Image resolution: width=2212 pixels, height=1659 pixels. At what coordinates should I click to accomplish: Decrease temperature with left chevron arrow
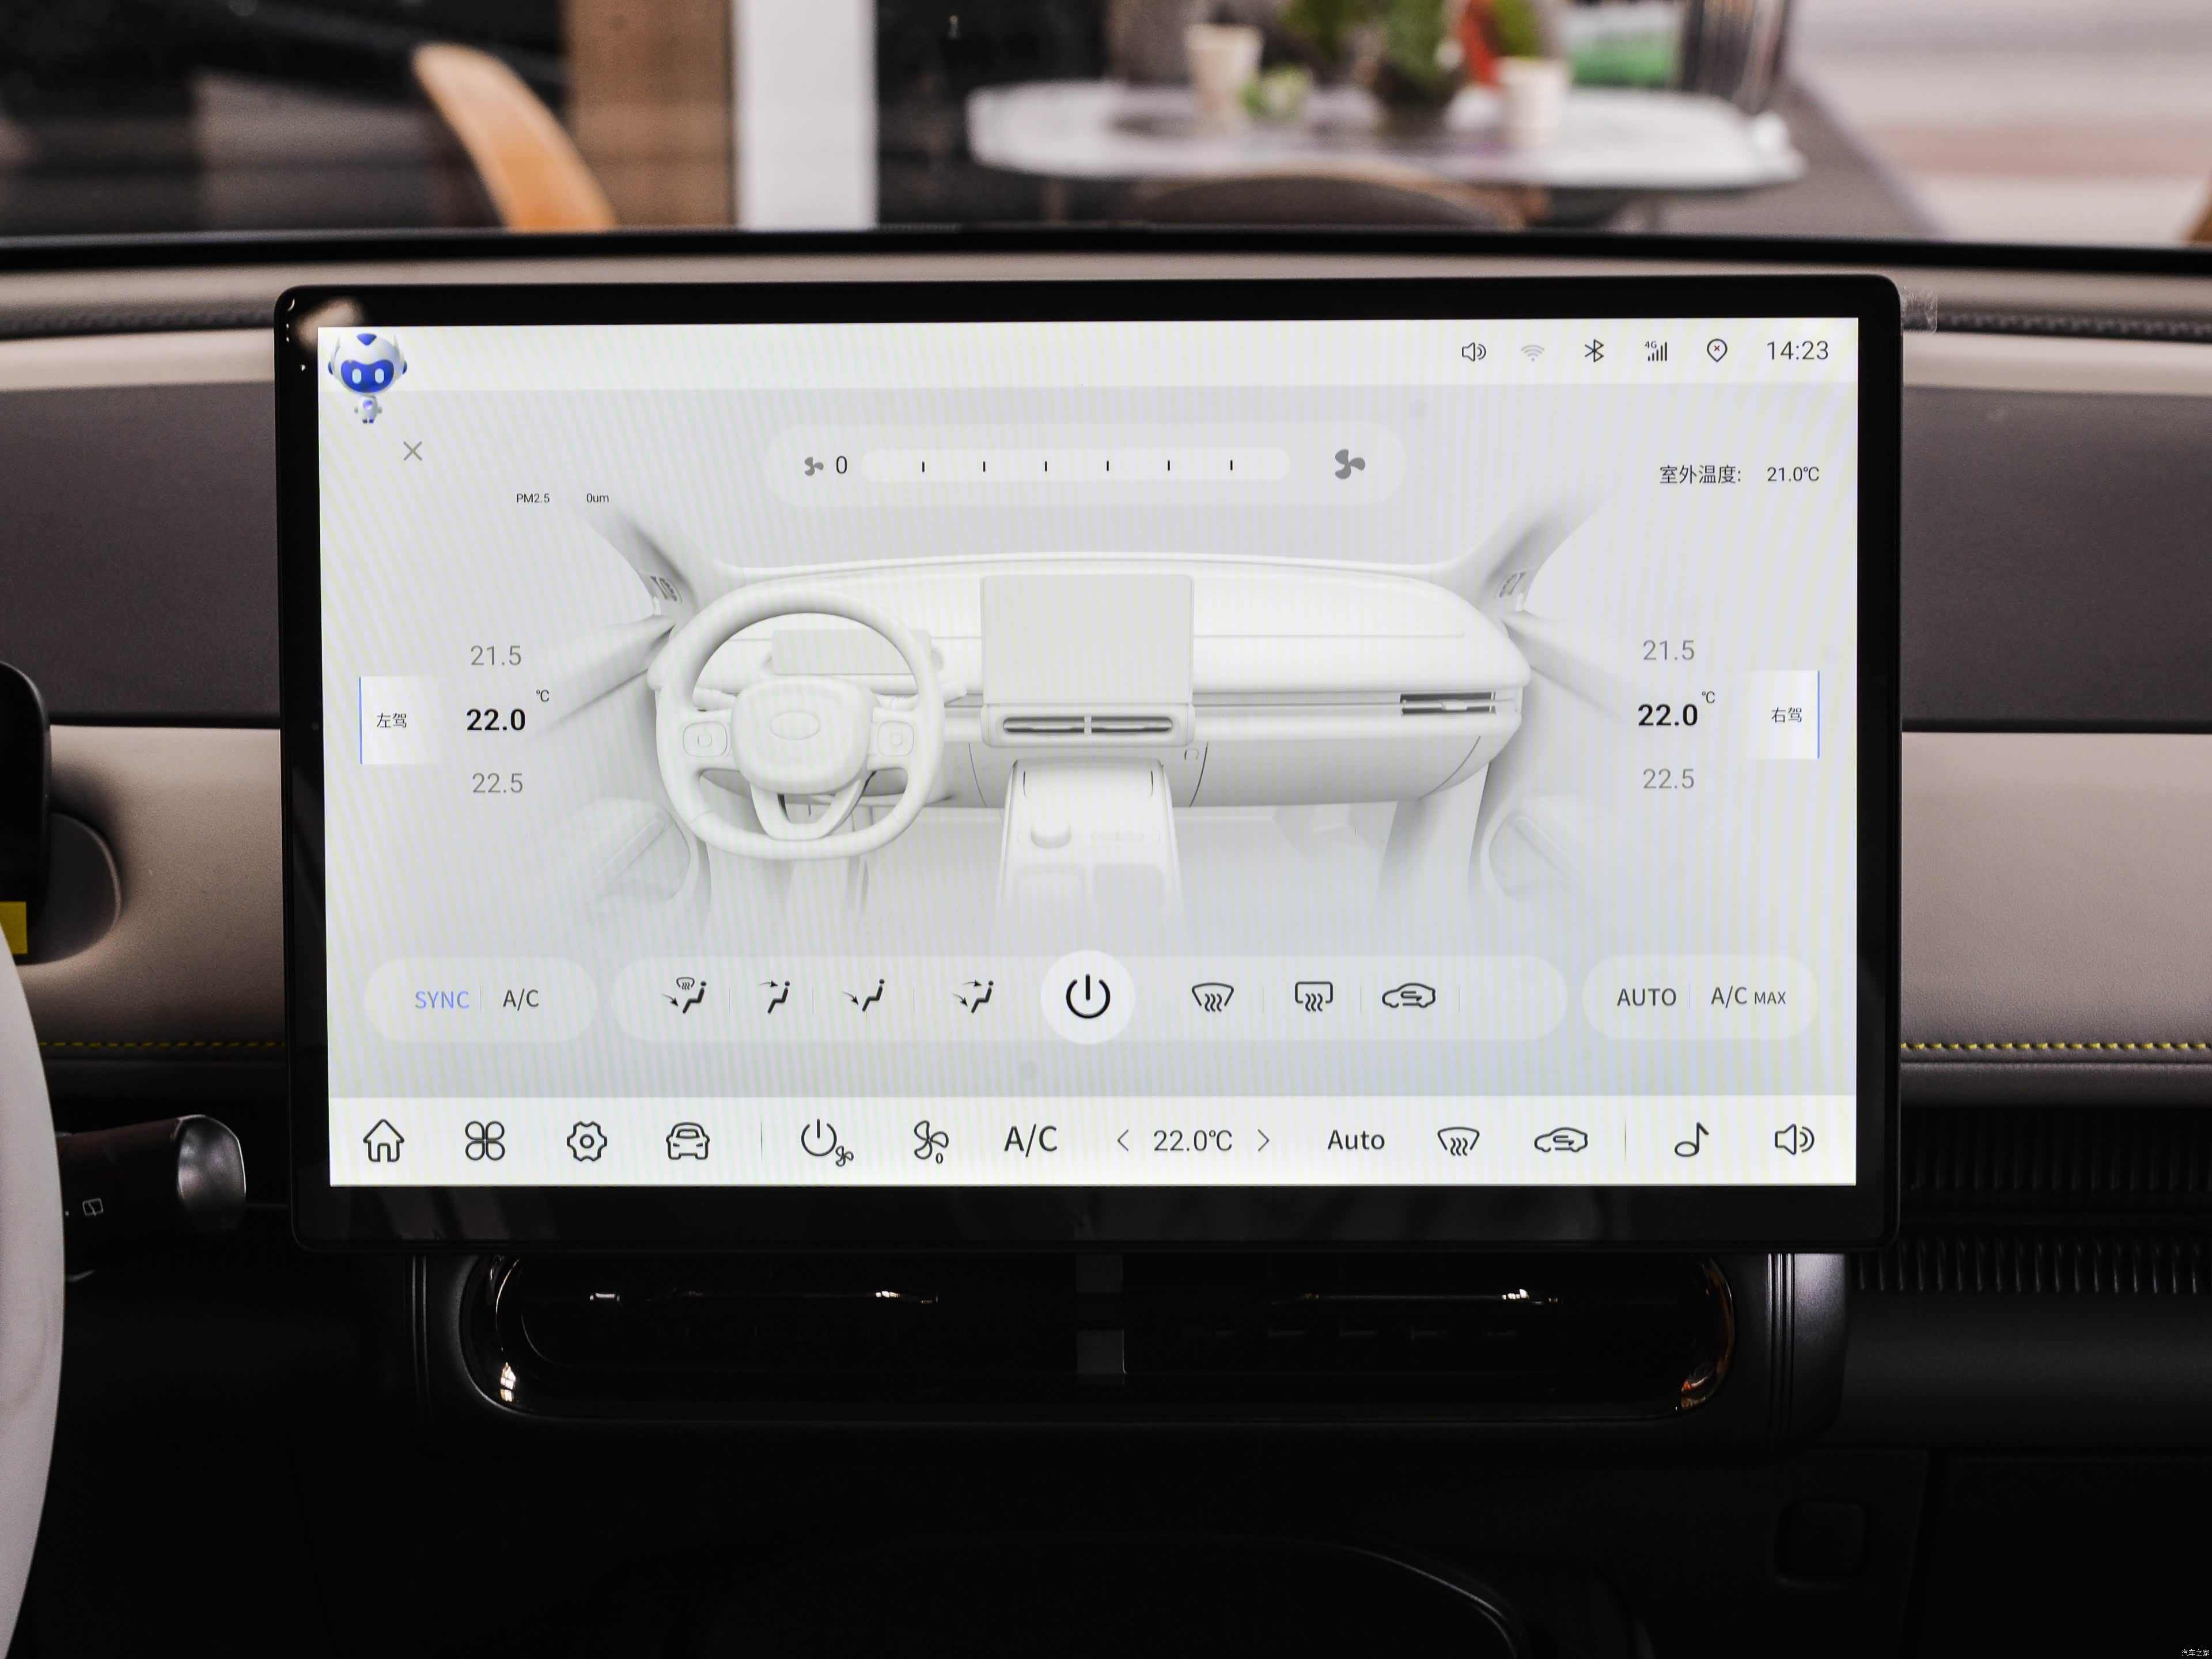(x=1123, y=1140)
